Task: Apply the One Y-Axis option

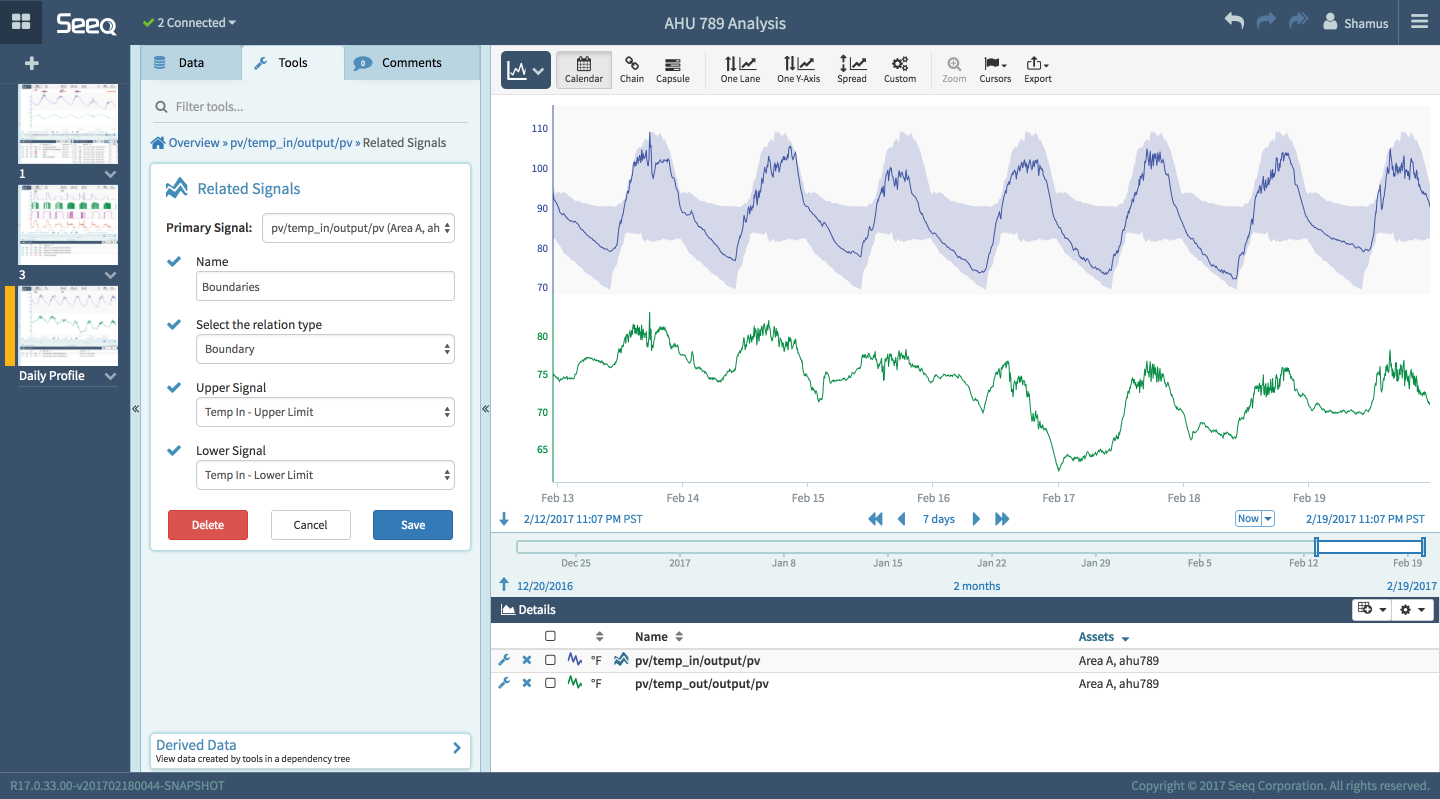Action: 798,68
